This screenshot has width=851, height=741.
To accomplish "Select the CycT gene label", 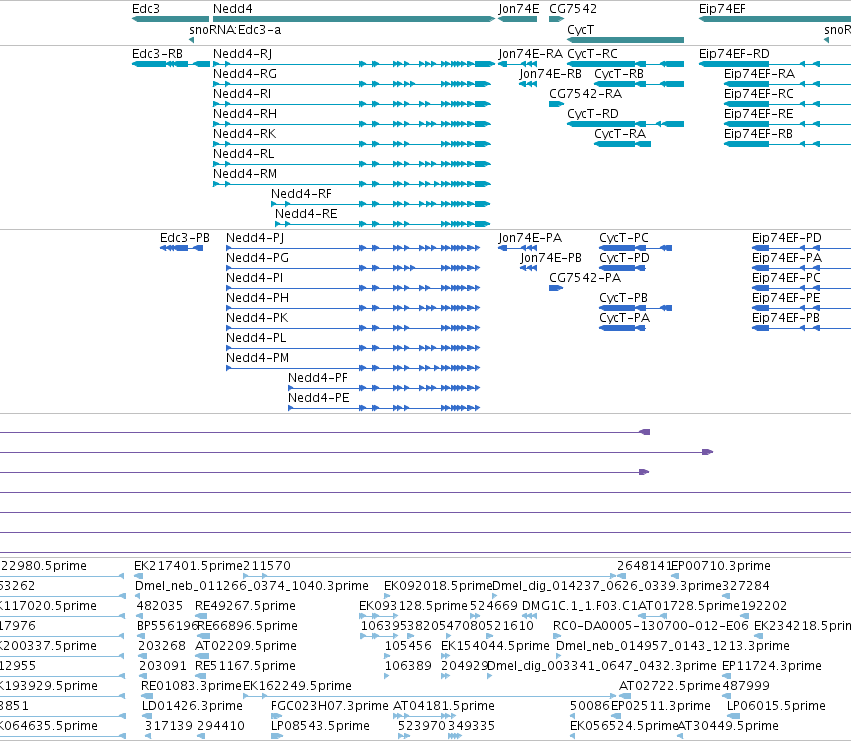I will tap(580, 29).
